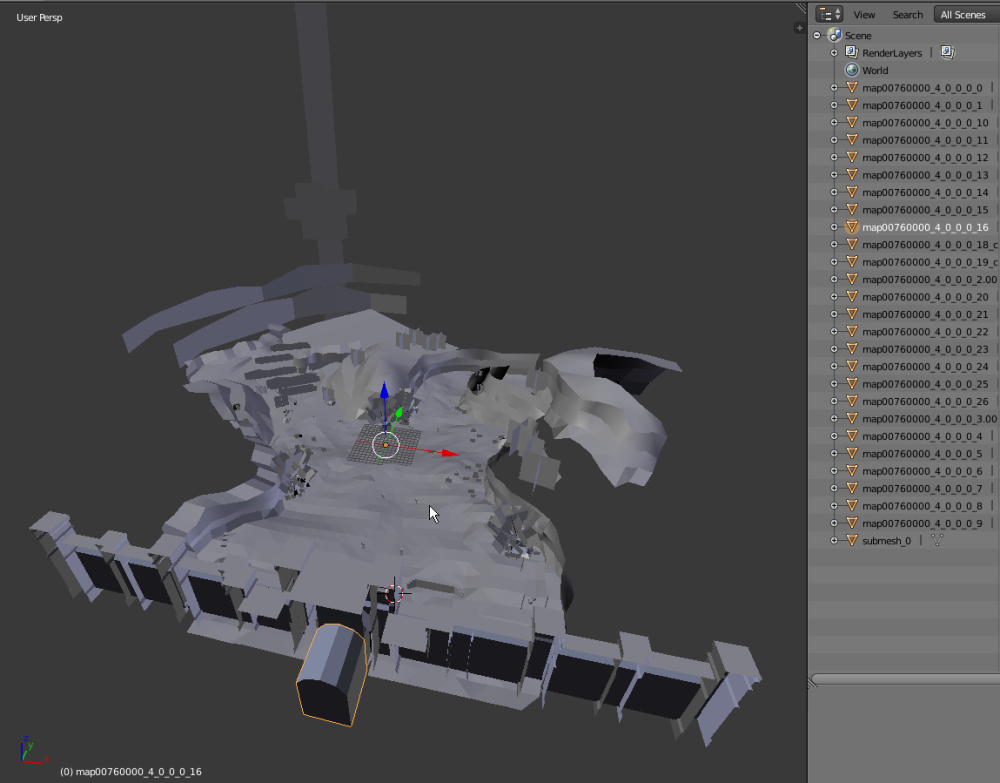The height and width of the screenshot is (783, 1000).
Task: Click mesh data icon right of submesh_0
Action: [x=936, y=540]
